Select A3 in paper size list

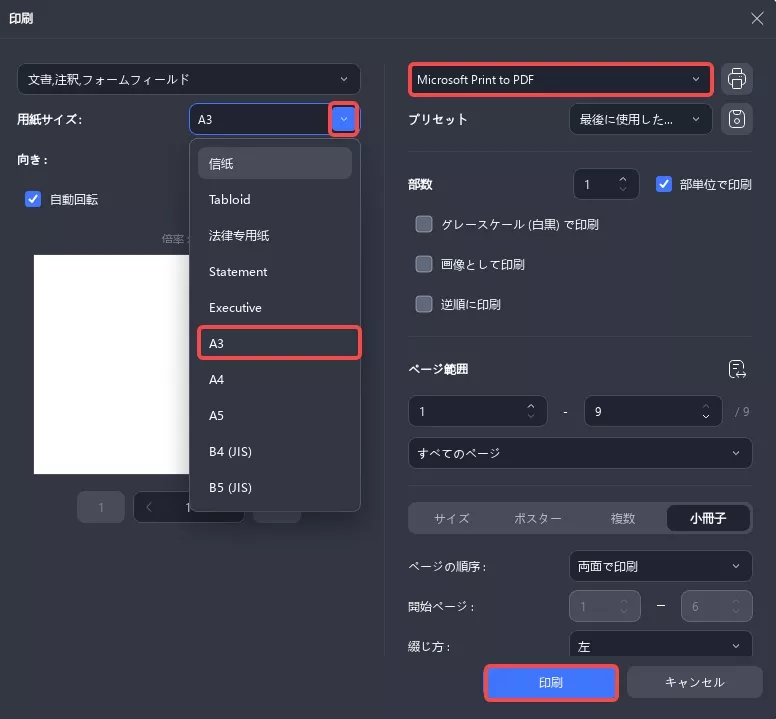coord(279,343)
